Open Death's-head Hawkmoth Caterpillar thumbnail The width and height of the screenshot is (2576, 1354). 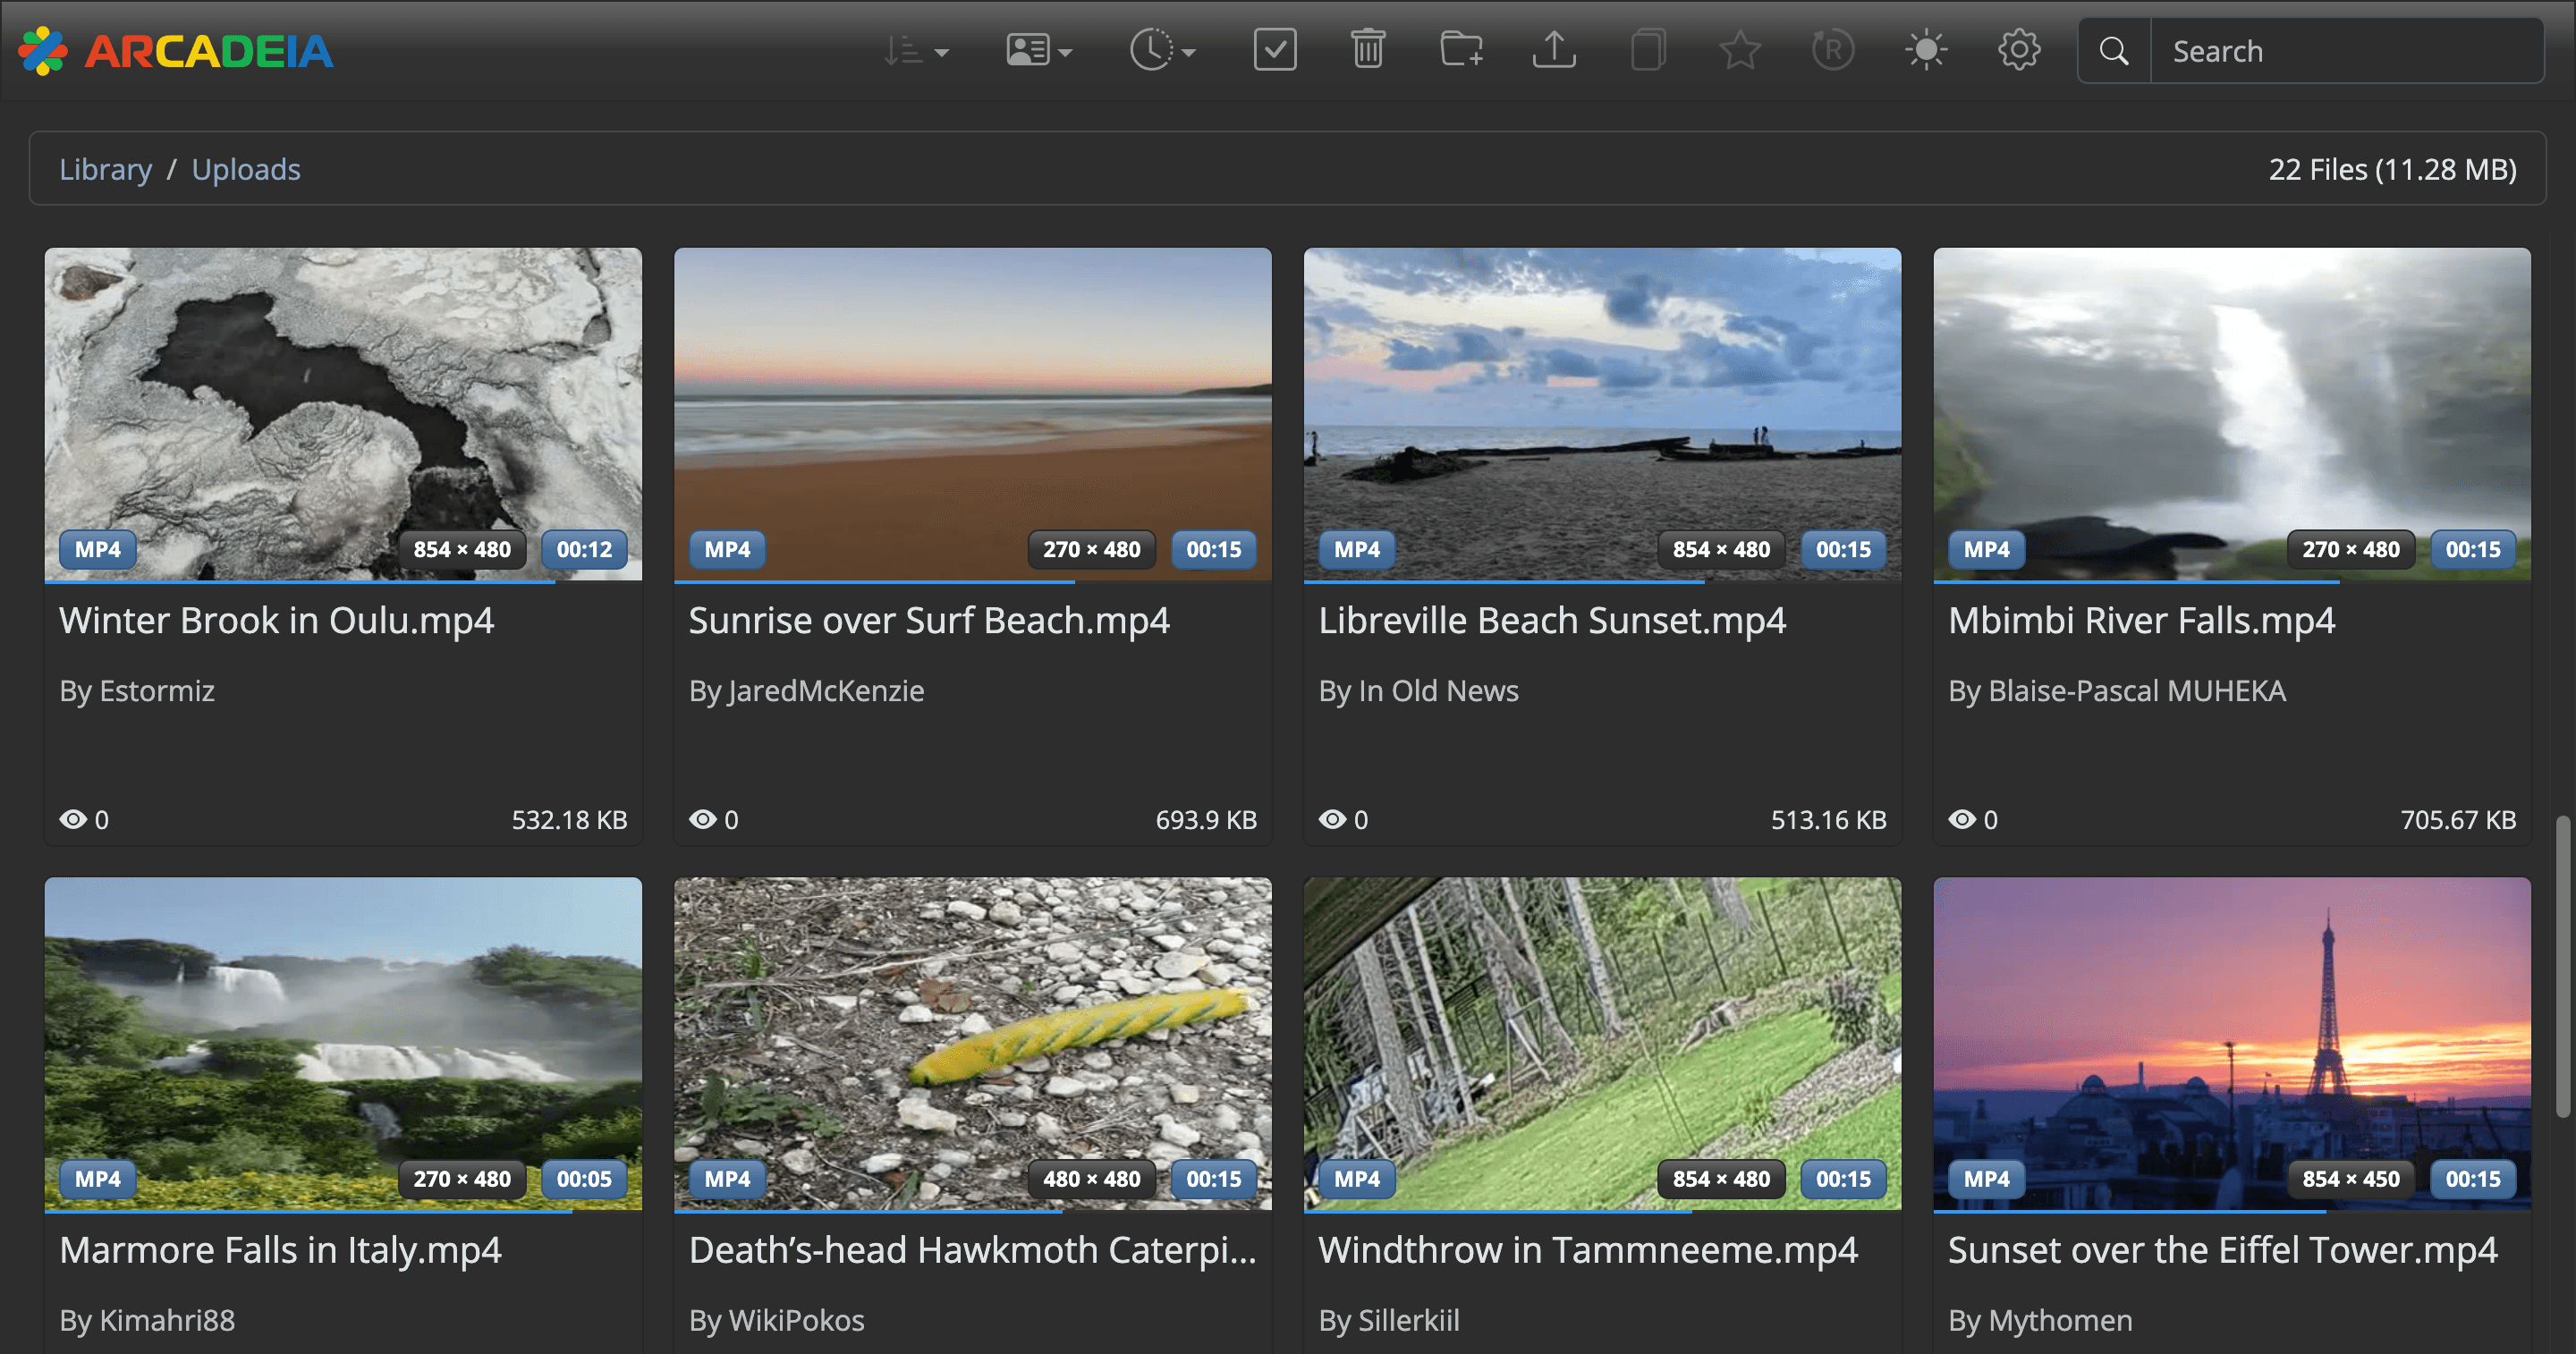pyautogui.click(x=973, y=1044)
